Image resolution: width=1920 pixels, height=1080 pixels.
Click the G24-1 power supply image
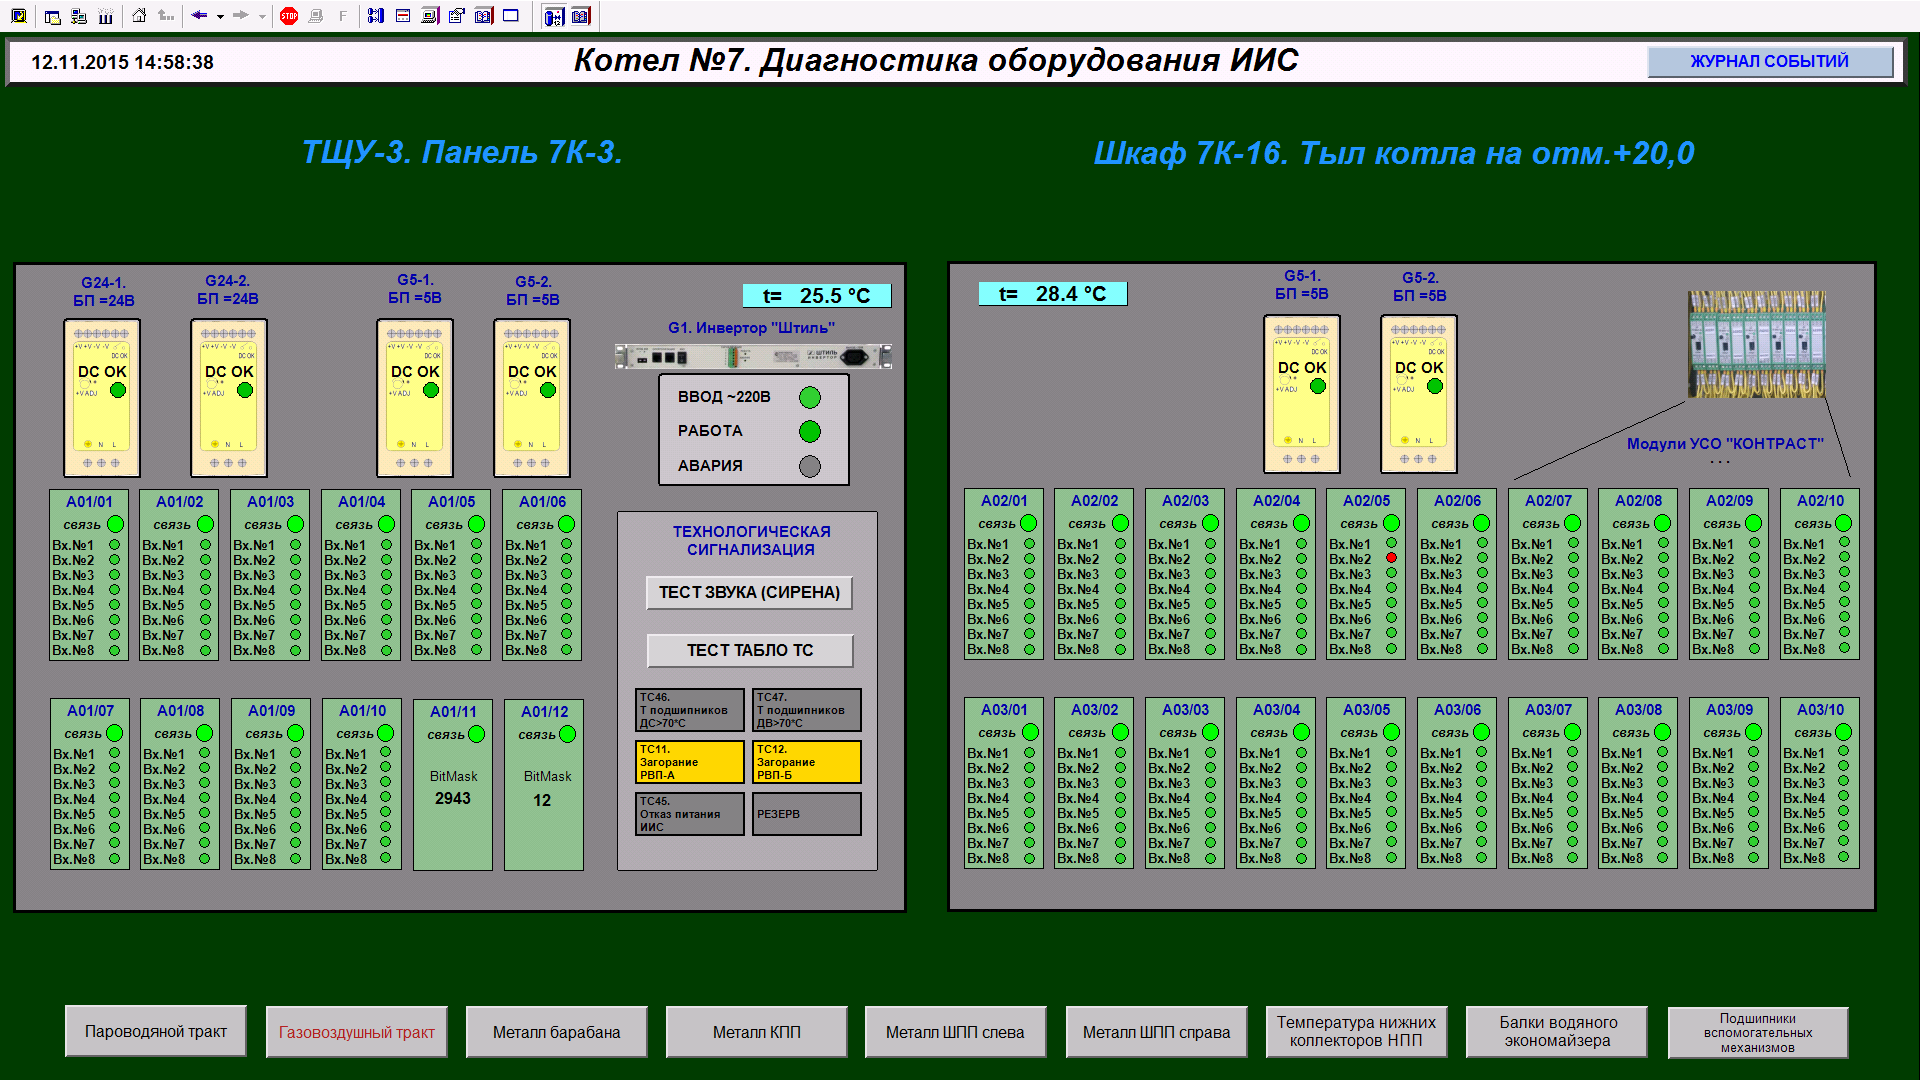click(102, 398)
